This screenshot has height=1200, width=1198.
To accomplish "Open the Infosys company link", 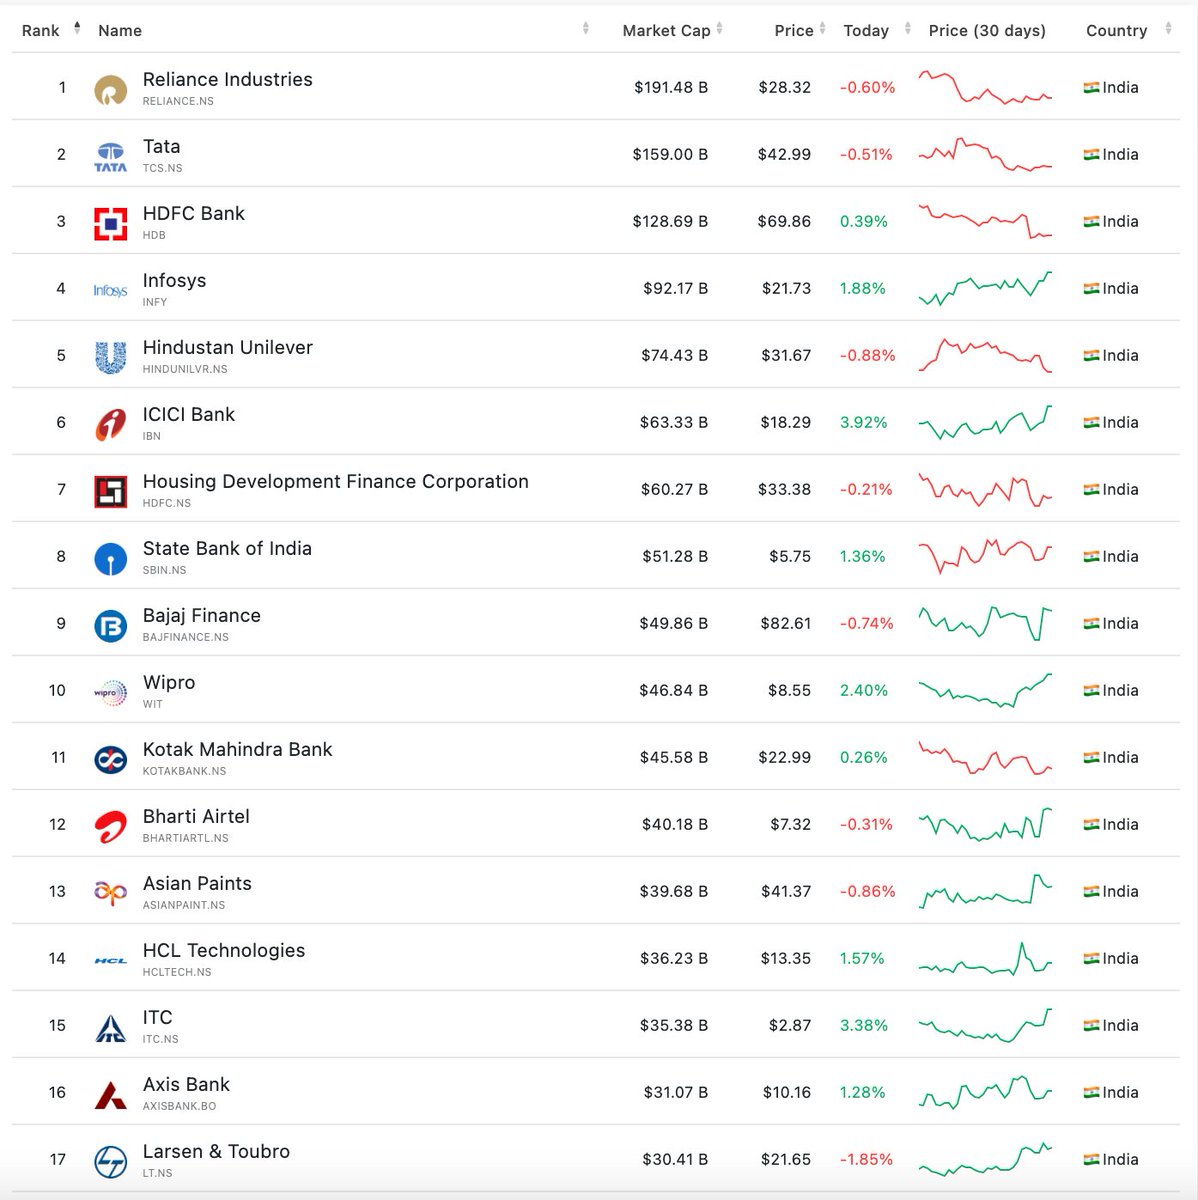I will [175, 280].
